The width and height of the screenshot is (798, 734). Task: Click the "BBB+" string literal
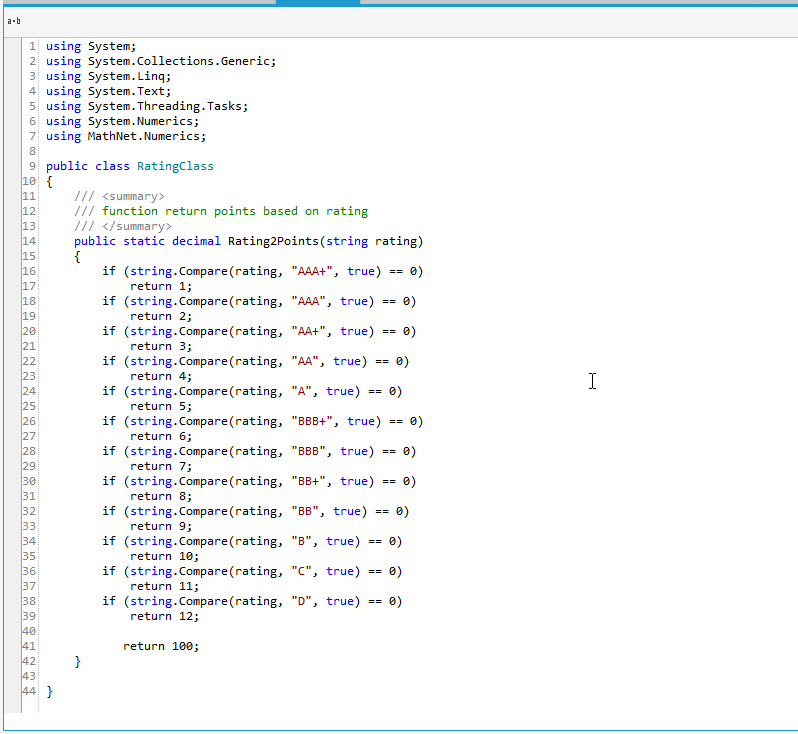[311, 421]
